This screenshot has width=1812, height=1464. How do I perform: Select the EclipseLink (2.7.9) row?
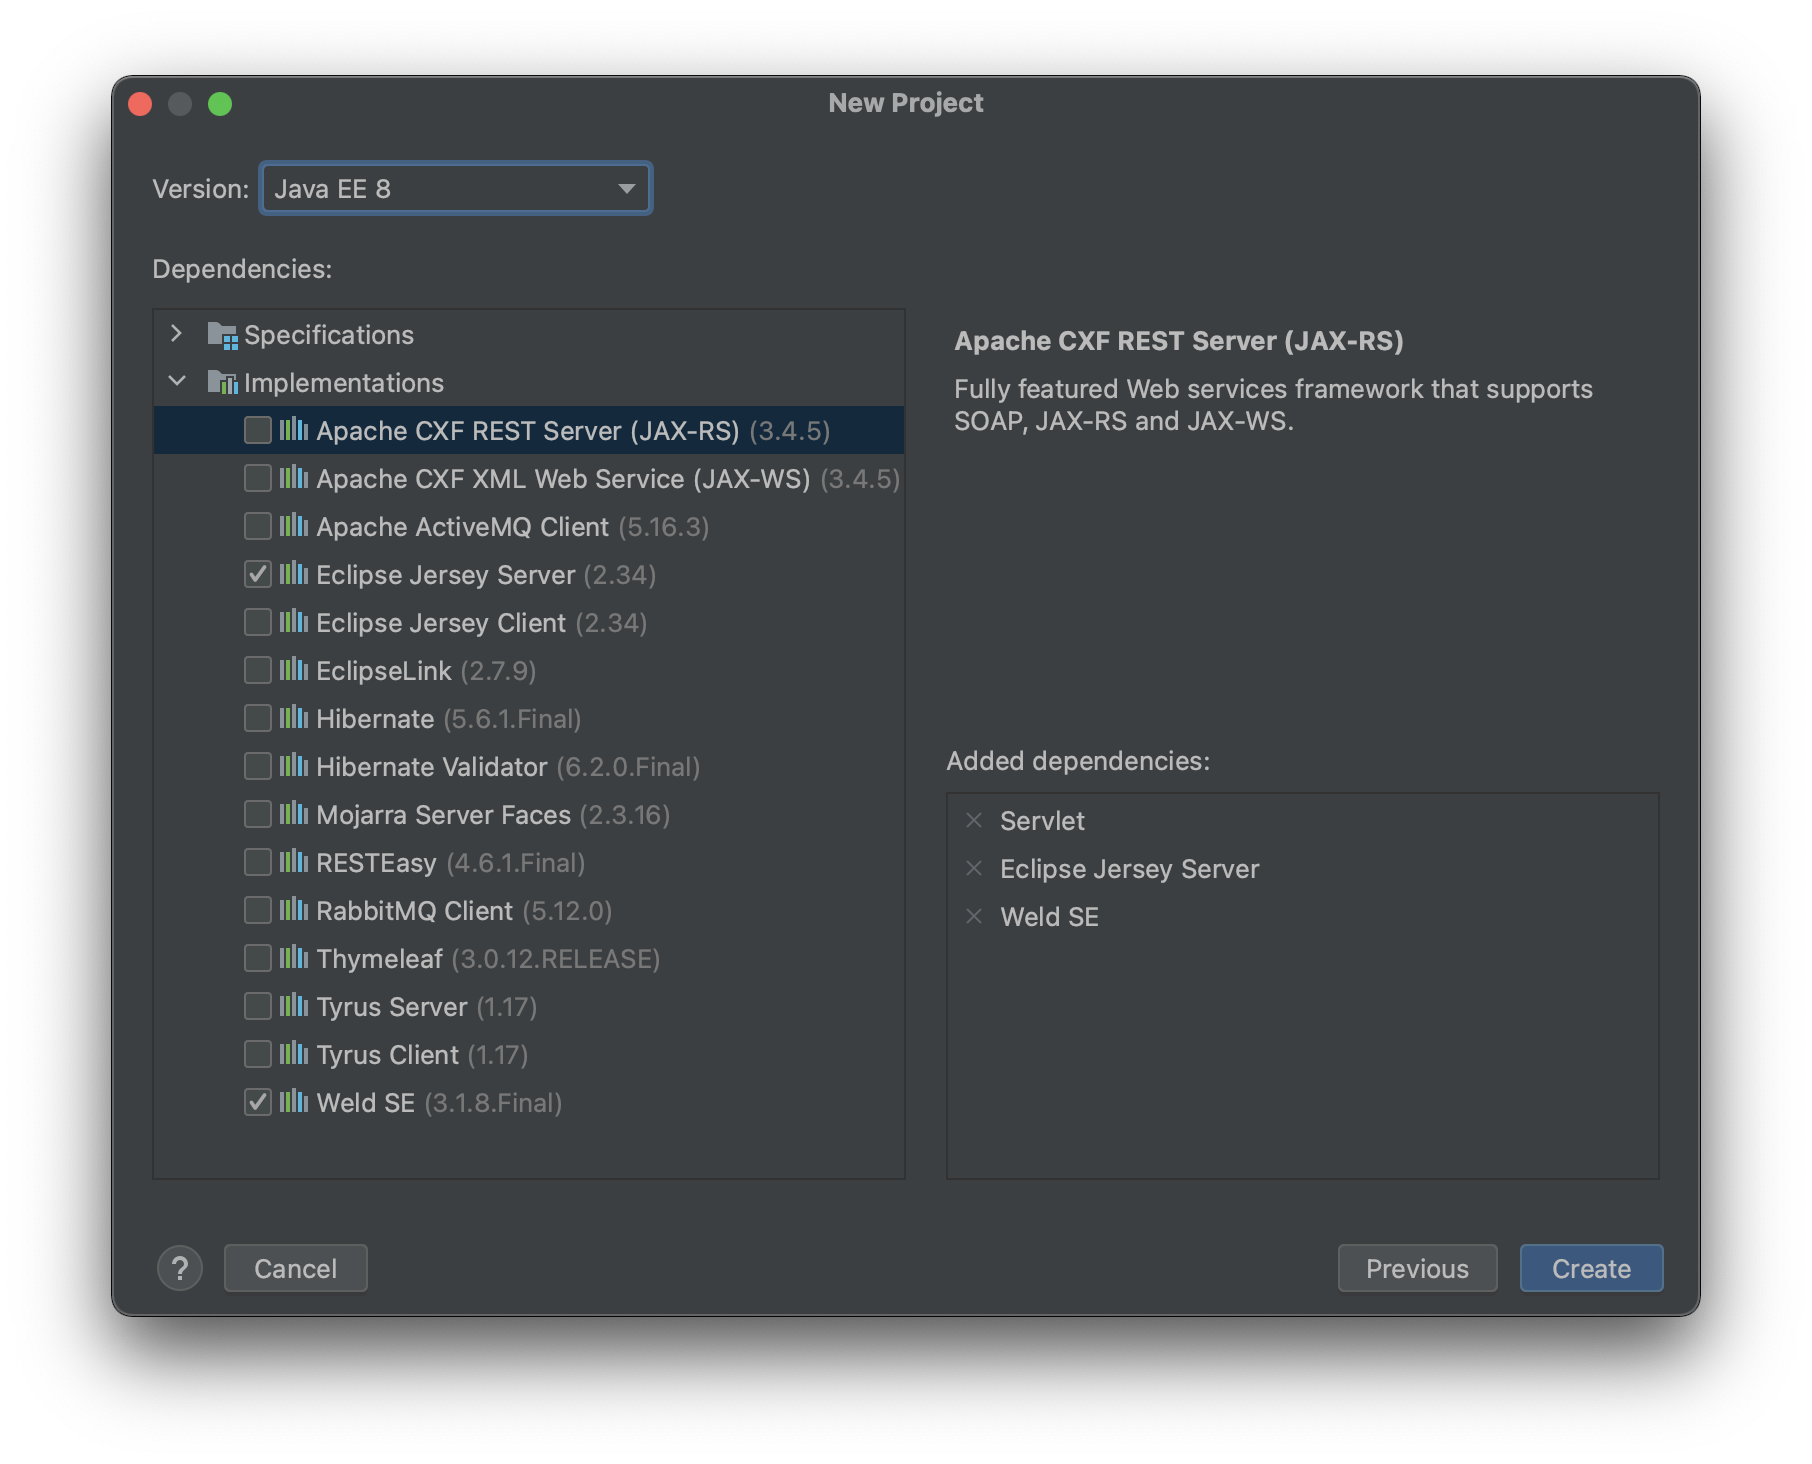tap(529, 670)
